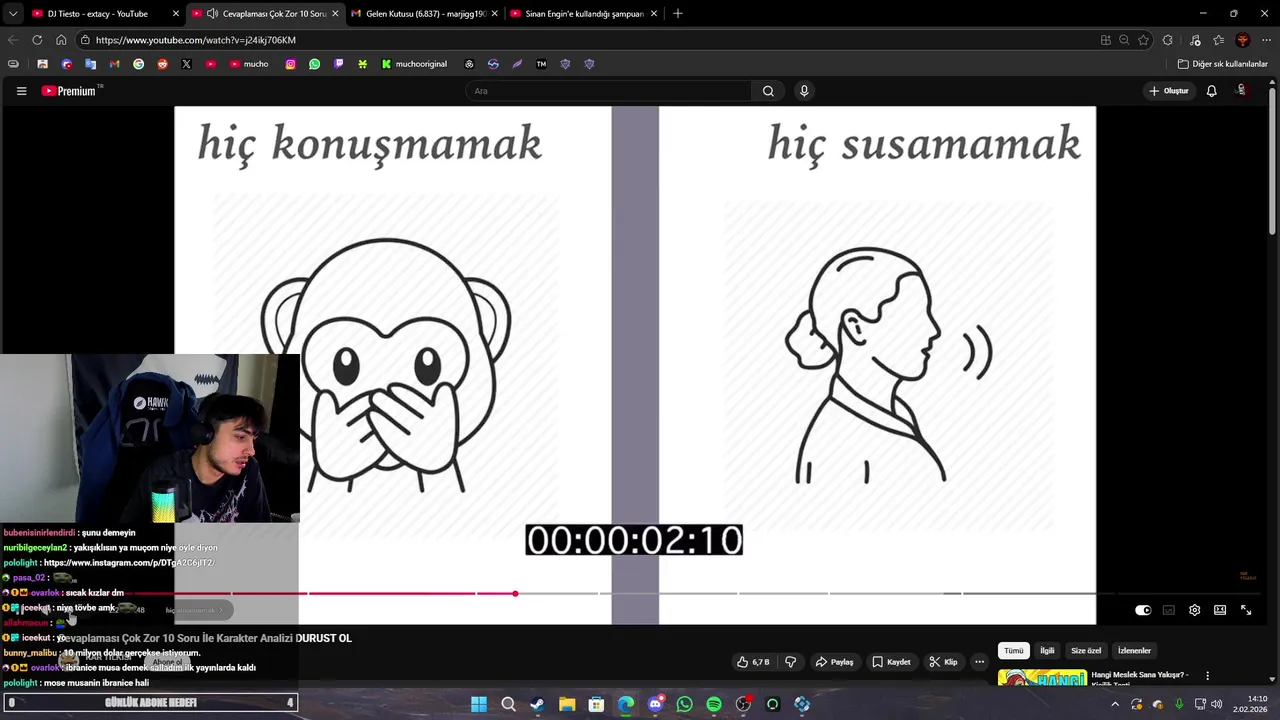1280x720 pixels.
Task: Open browser extensions puzzle icon
Action: [x=1168, y=40]
